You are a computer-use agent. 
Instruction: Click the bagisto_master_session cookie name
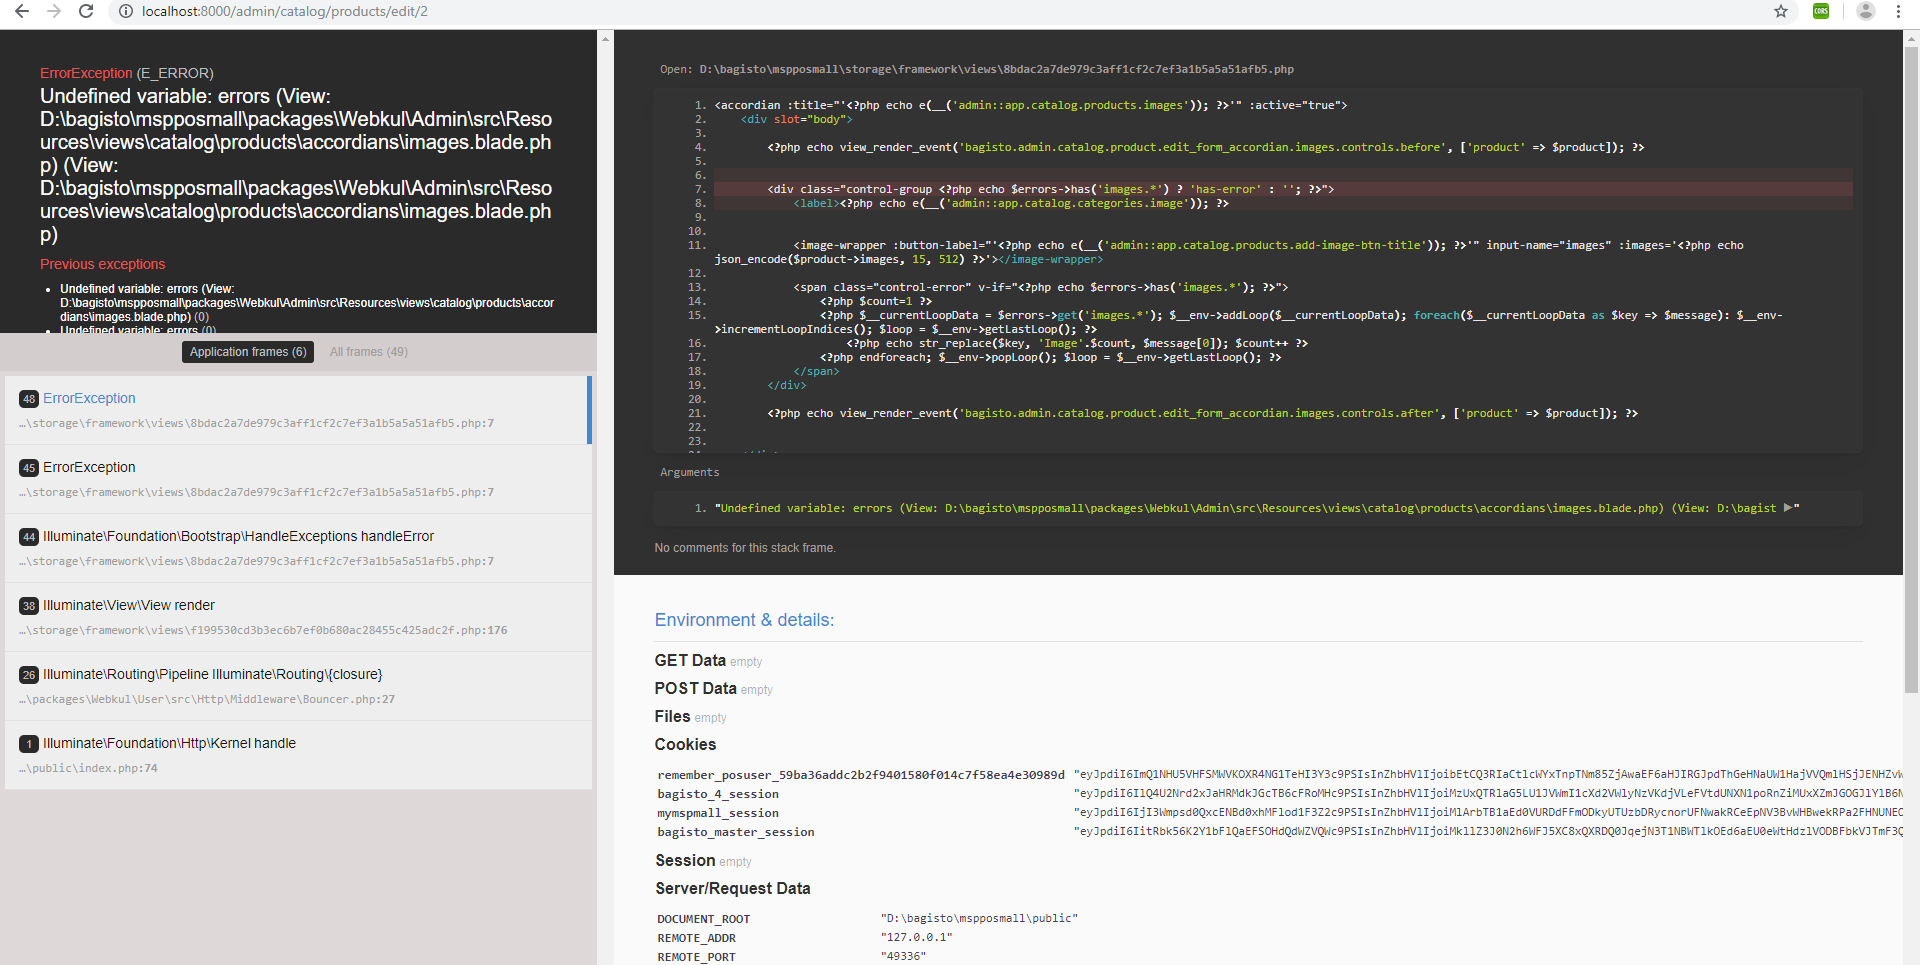click(x=735, y=832)
